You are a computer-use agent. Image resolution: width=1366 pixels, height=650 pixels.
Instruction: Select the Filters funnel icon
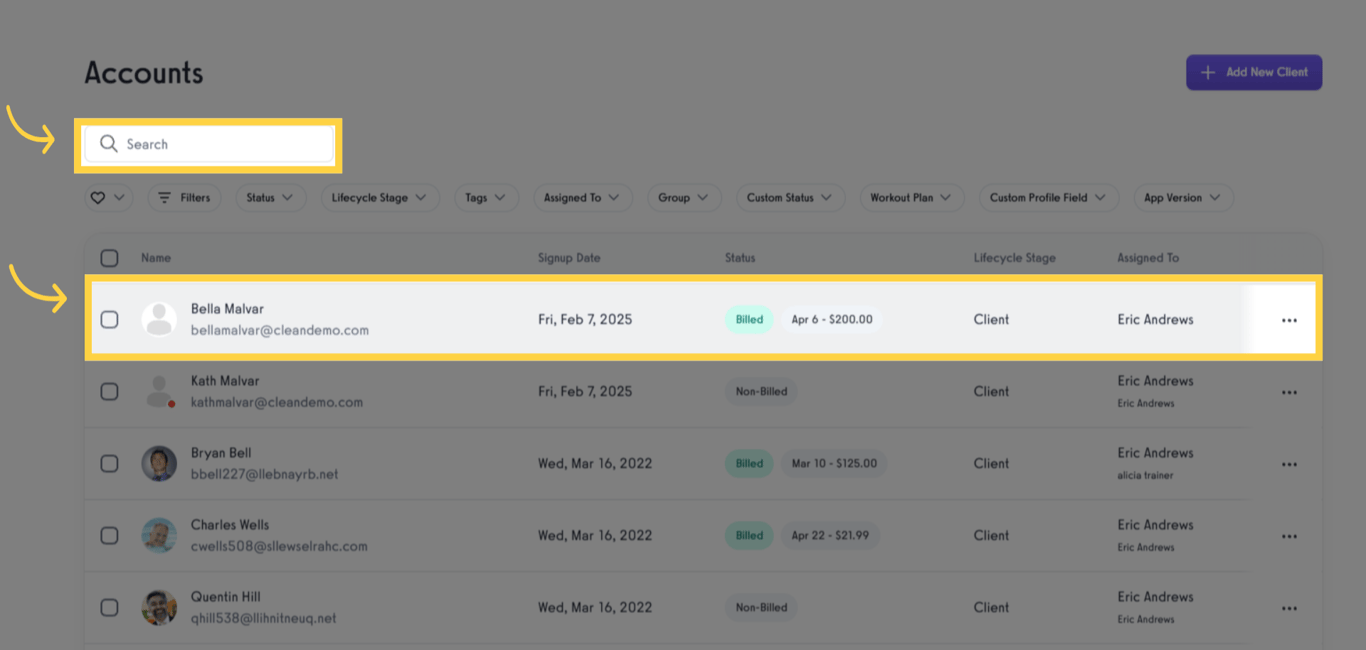click(166, 197)
